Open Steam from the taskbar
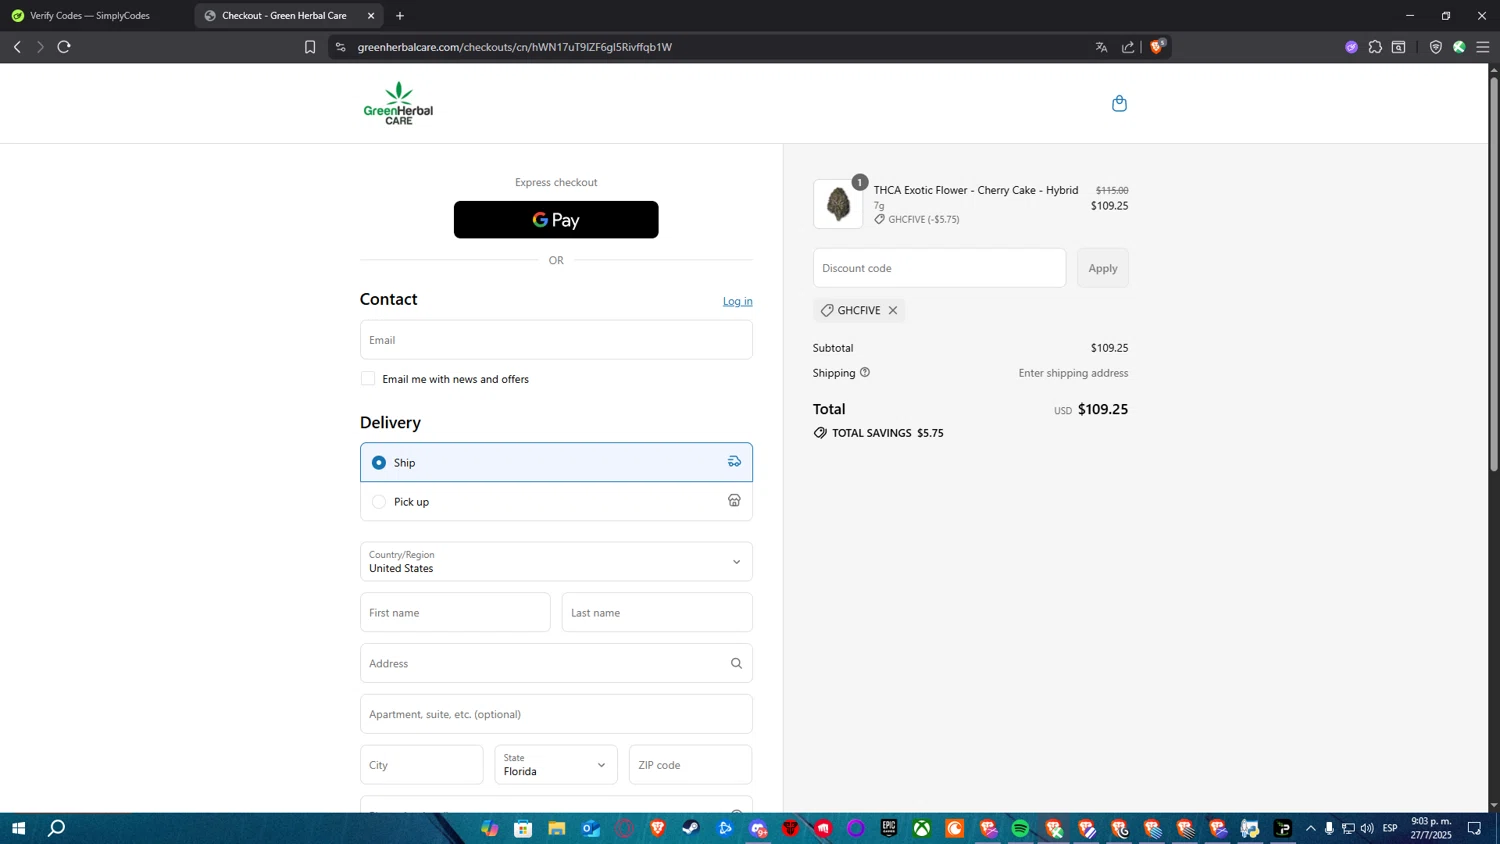The height and width of the screenshot is (844, 1500). coord(691,828)
